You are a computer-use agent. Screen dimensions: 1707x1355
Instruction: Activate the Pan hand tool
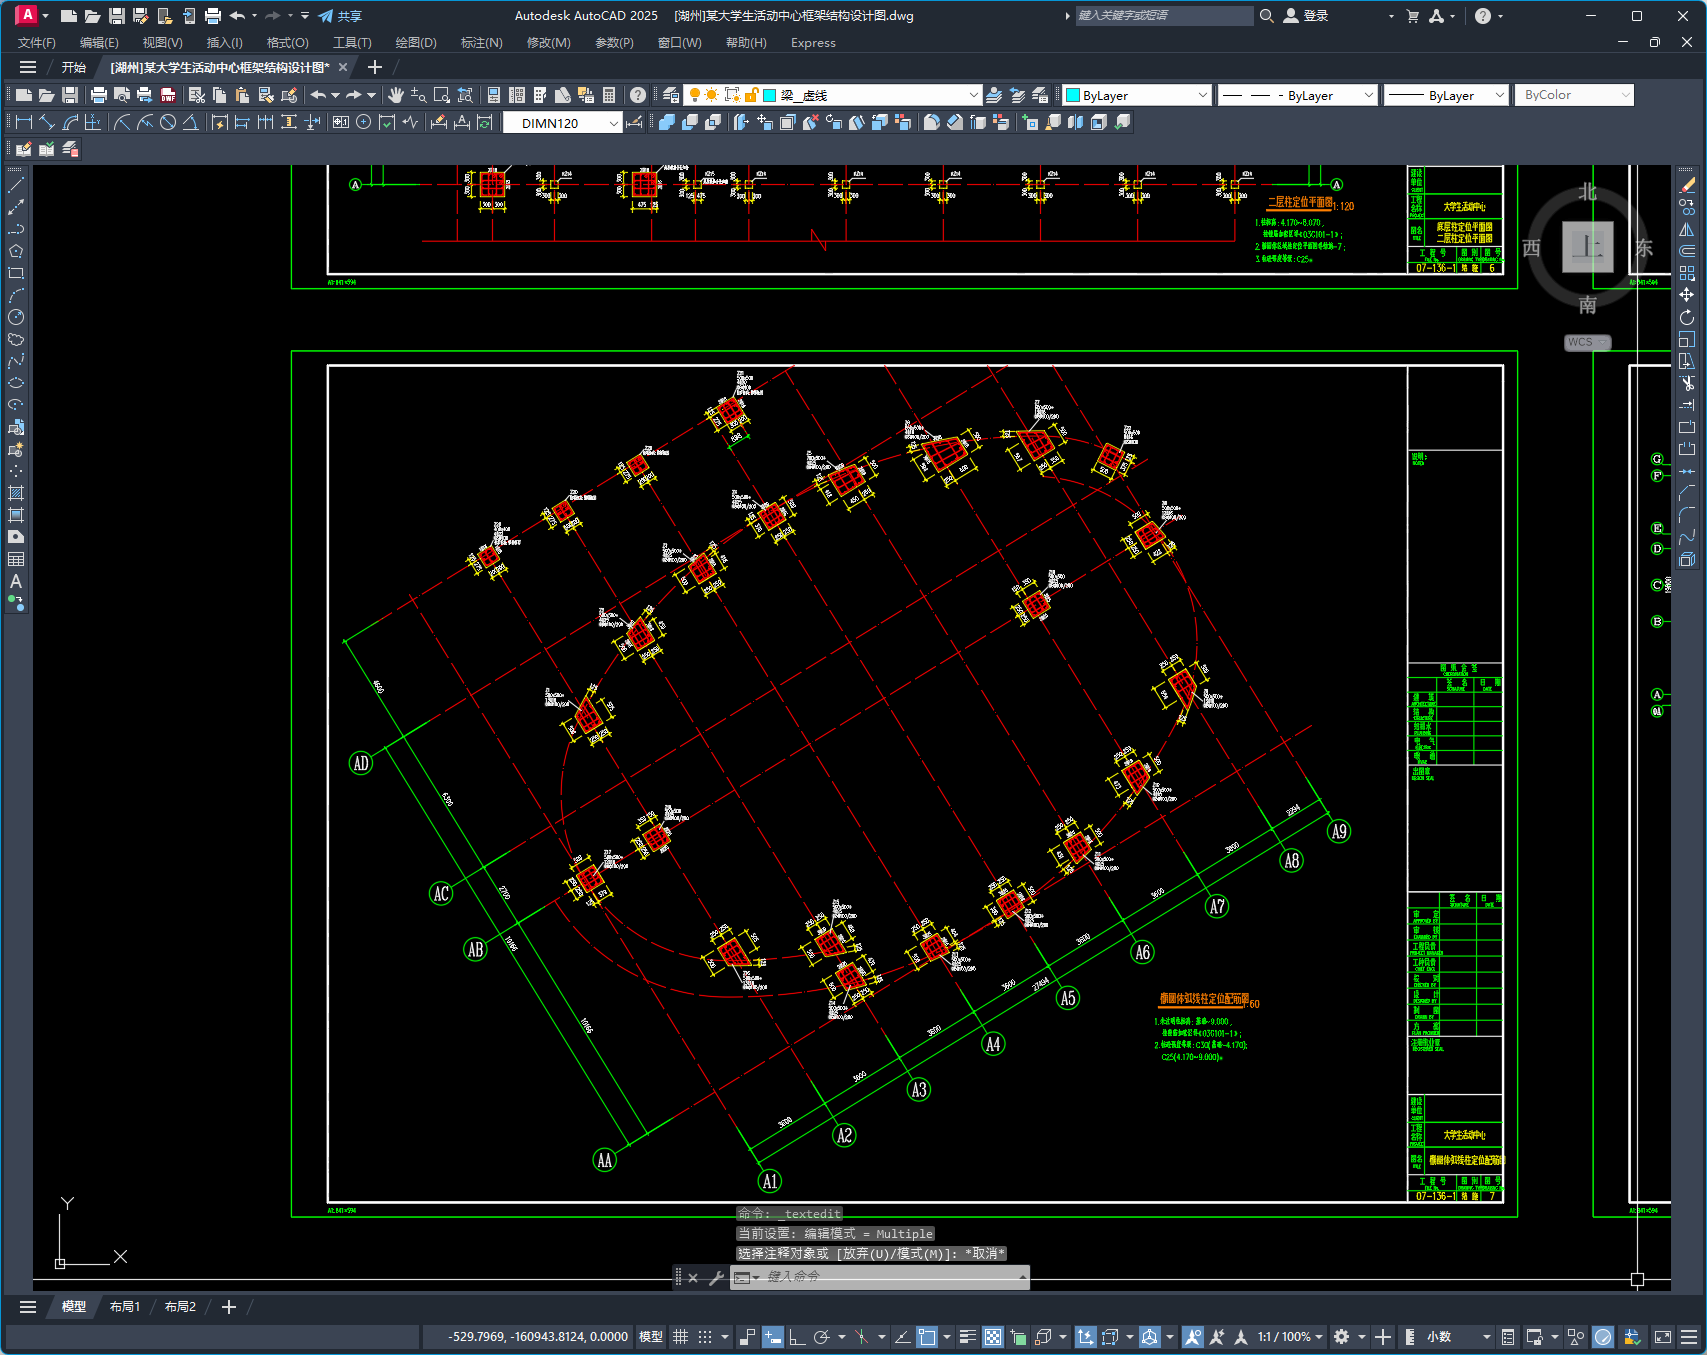(x=396, y=95)
